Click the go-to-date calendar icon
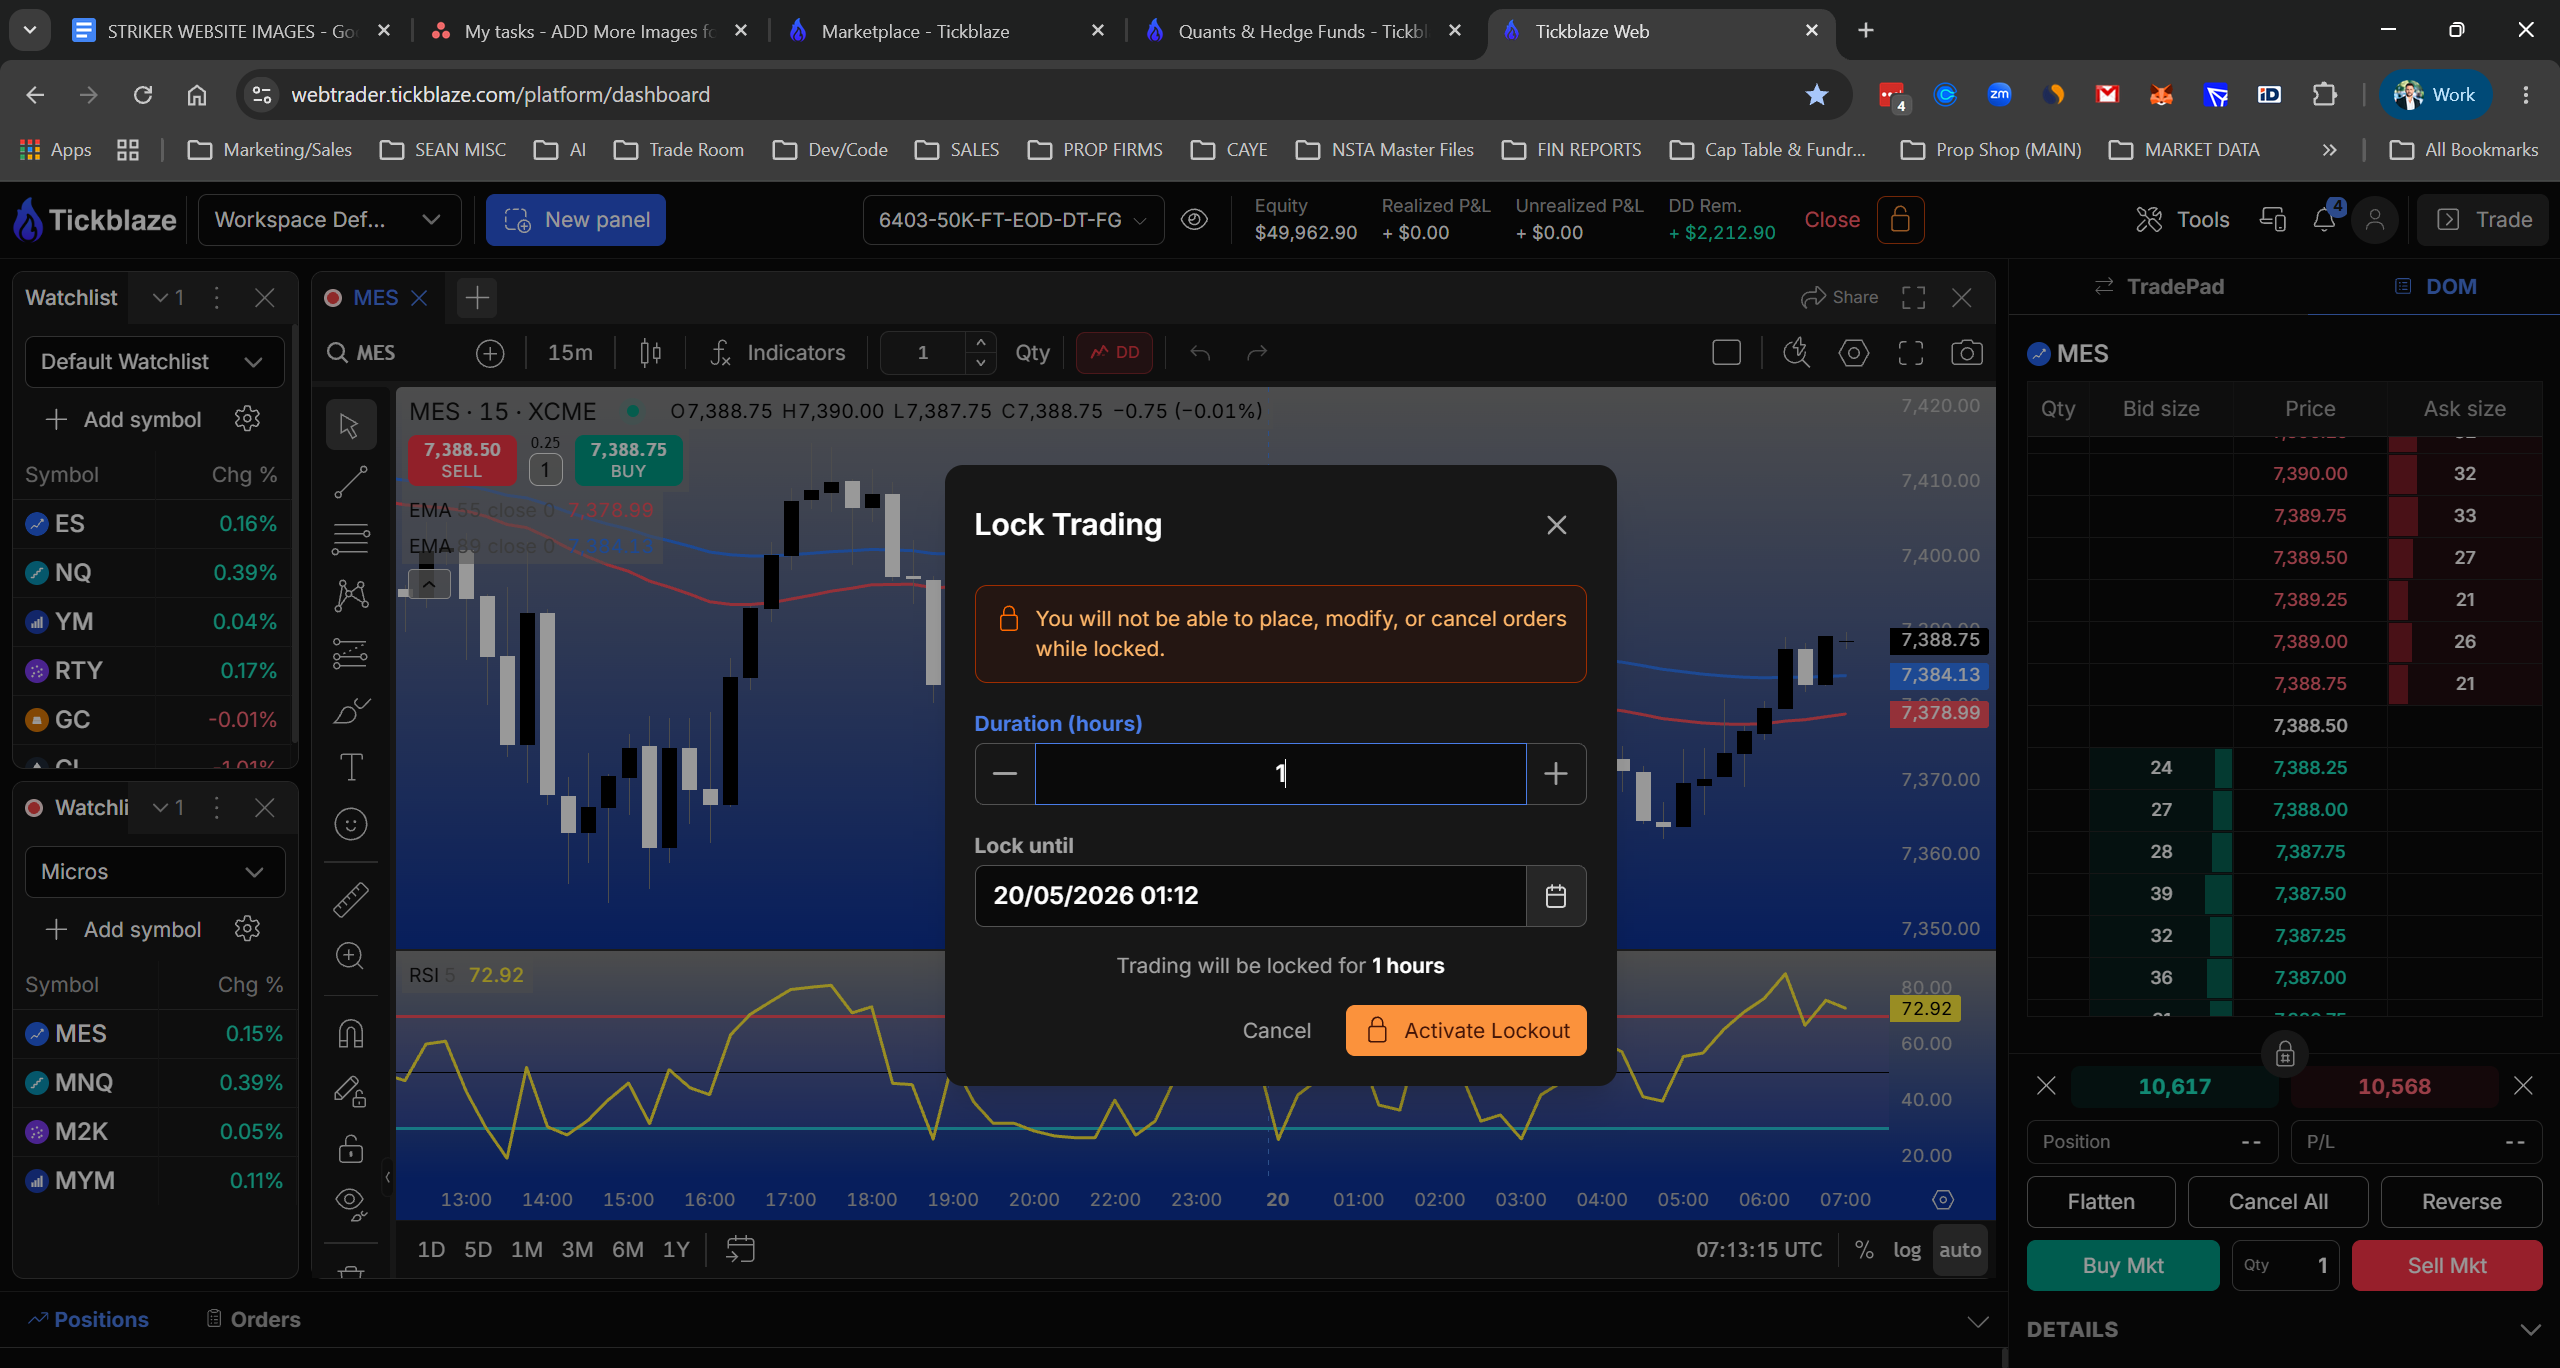 click(740, 1250)
